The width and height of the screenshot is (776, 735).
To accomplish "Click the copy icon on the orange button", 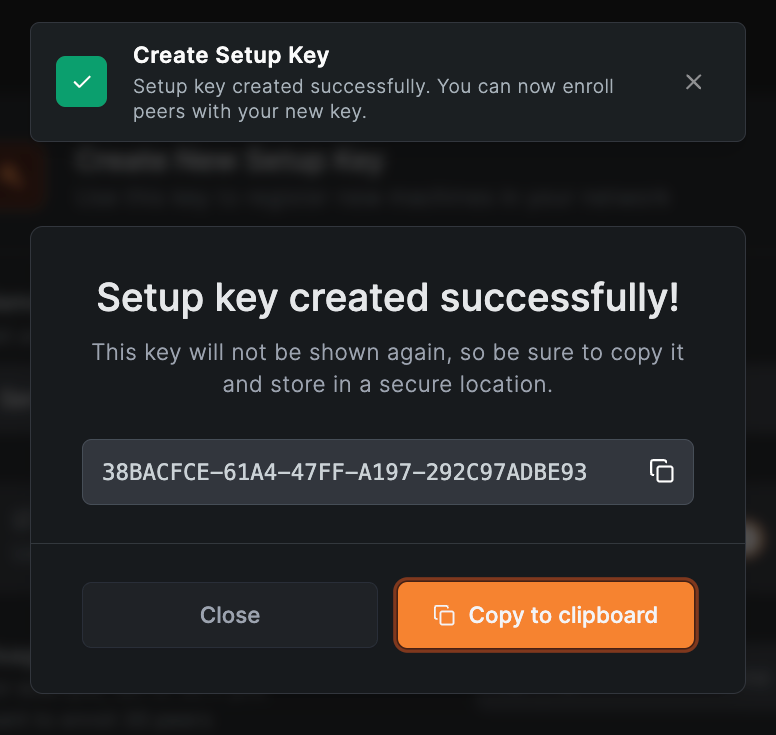I will [443, 615].
